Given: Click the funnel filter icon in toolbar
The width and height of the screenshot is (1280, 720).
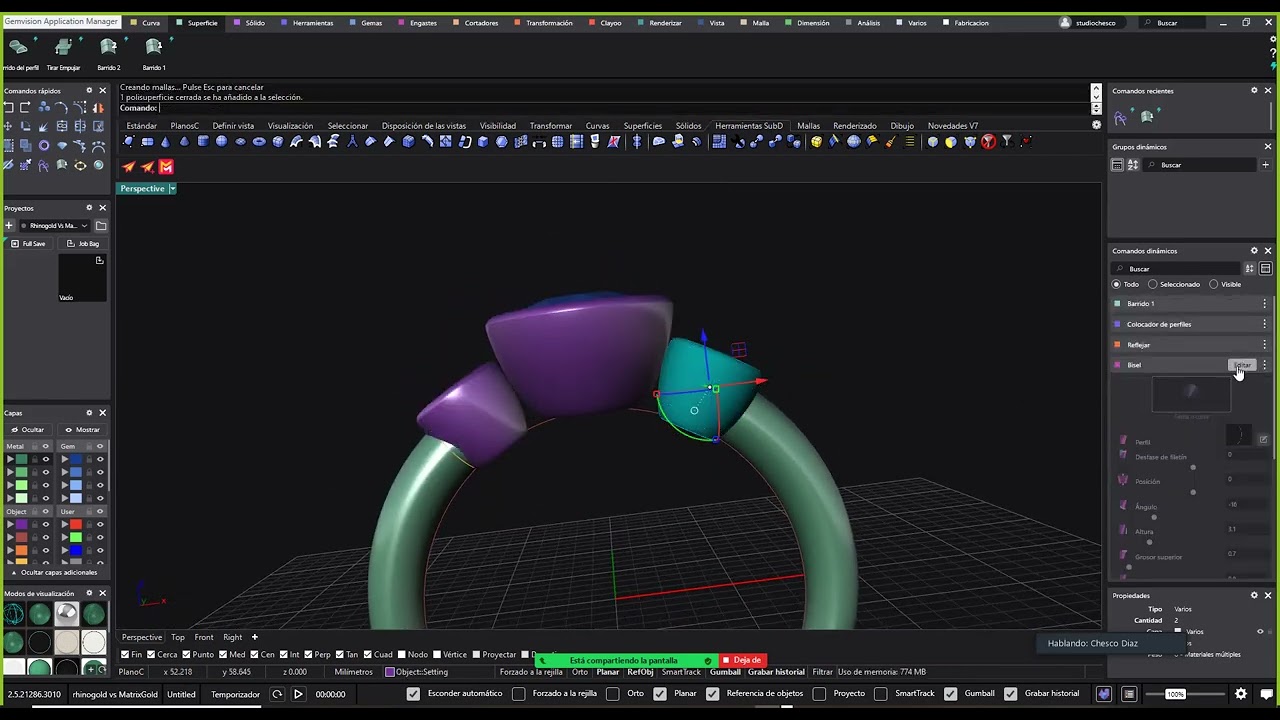Looking at the screenshot, I should pos(1007,141).
